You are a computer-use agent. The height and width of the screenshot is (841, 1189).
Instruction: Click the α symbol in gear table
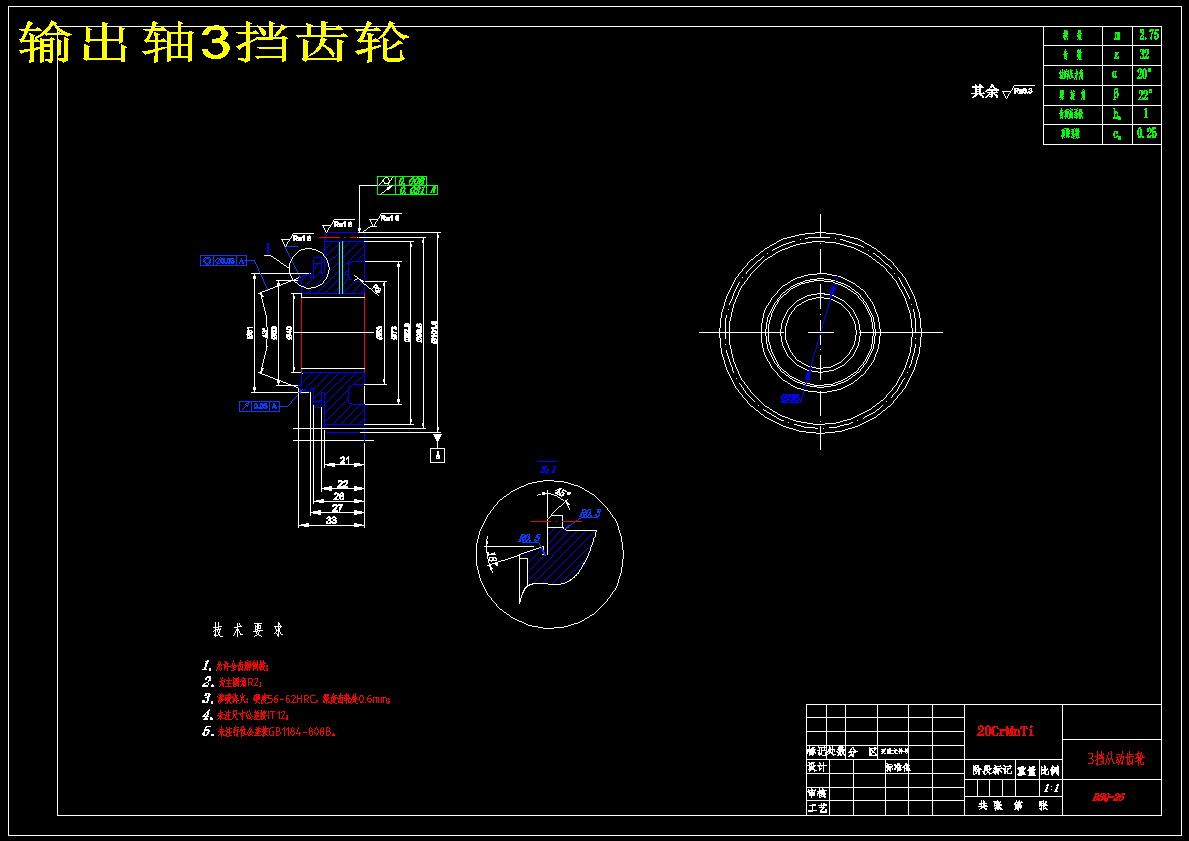tap(1116, 75)
